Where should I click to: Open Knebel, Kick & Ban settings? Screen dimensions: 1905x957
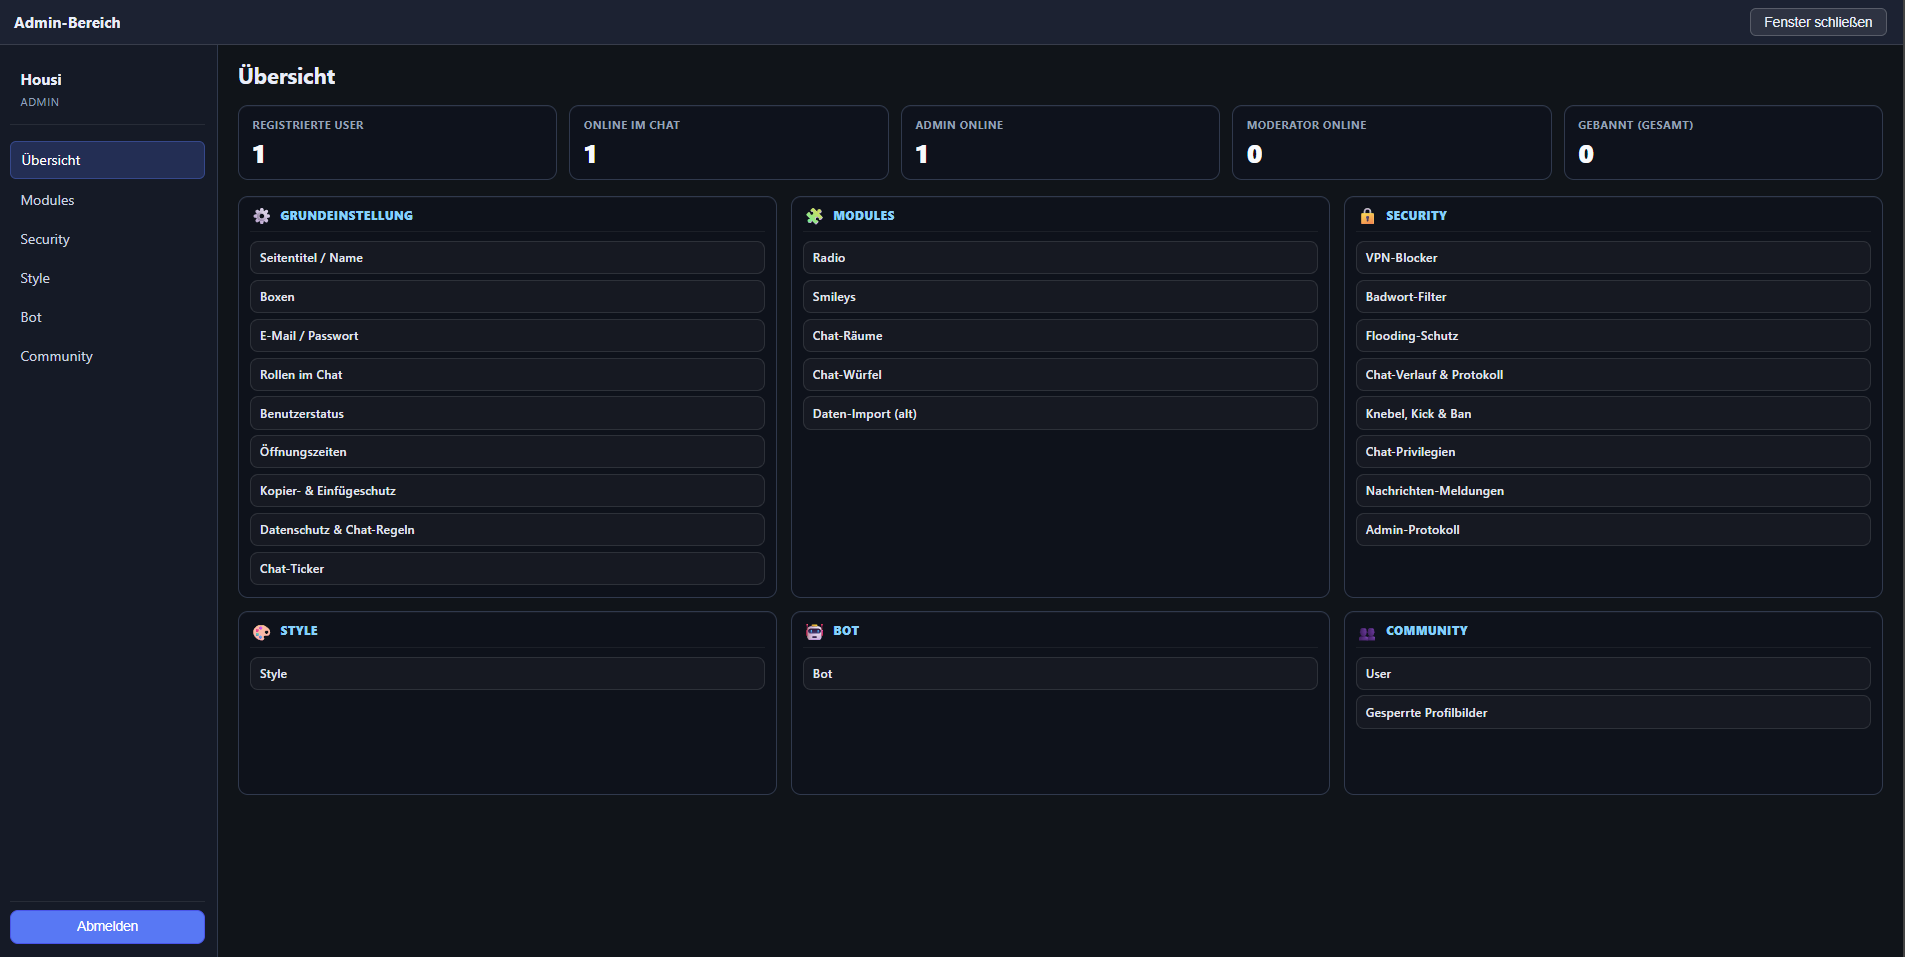(x=1613, y=414)
